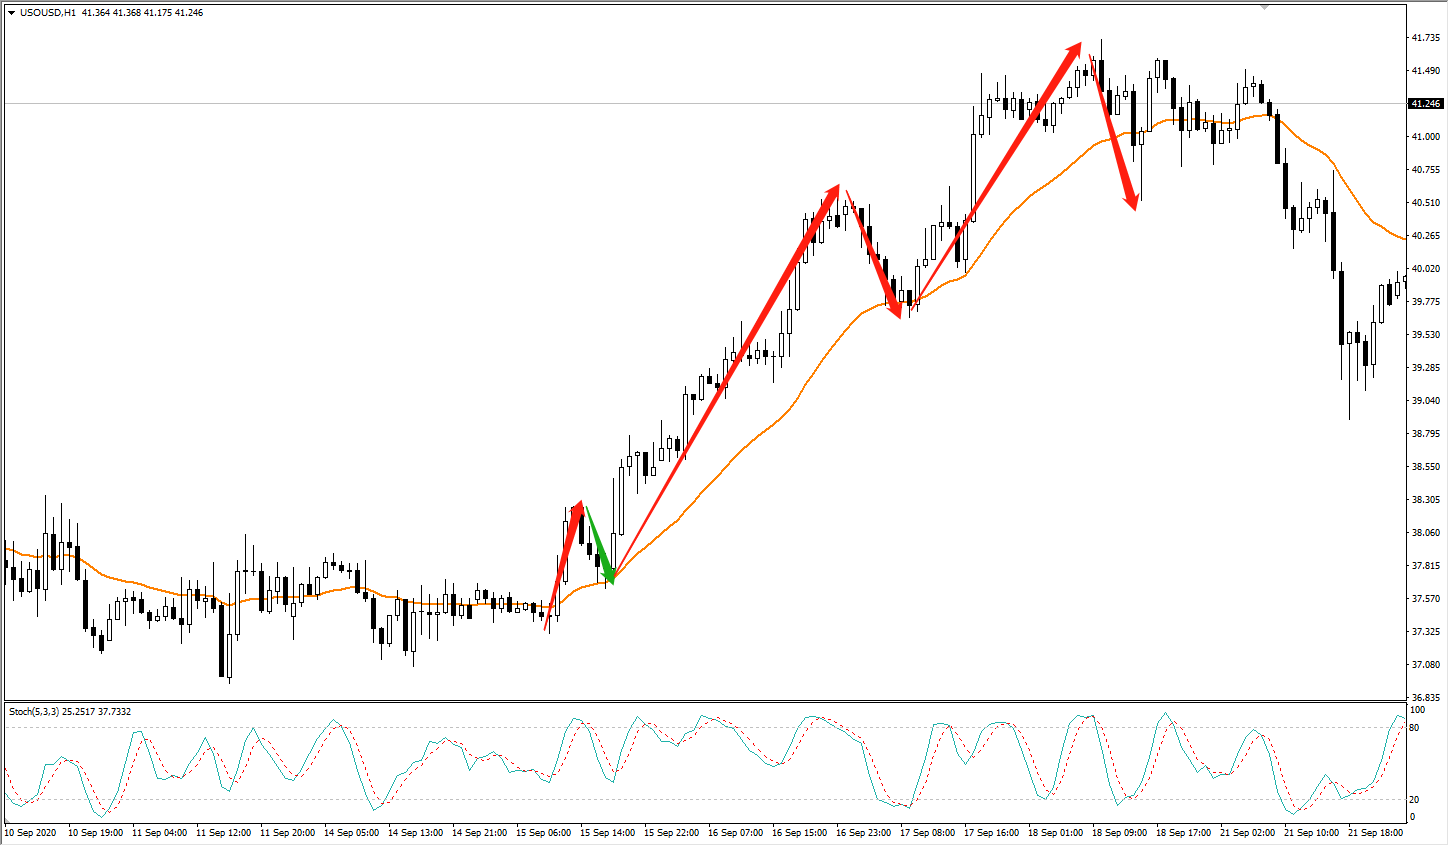Click the 39.040 price scale label
This screenshot has height=846, width=1449.
coord(1425,401)
